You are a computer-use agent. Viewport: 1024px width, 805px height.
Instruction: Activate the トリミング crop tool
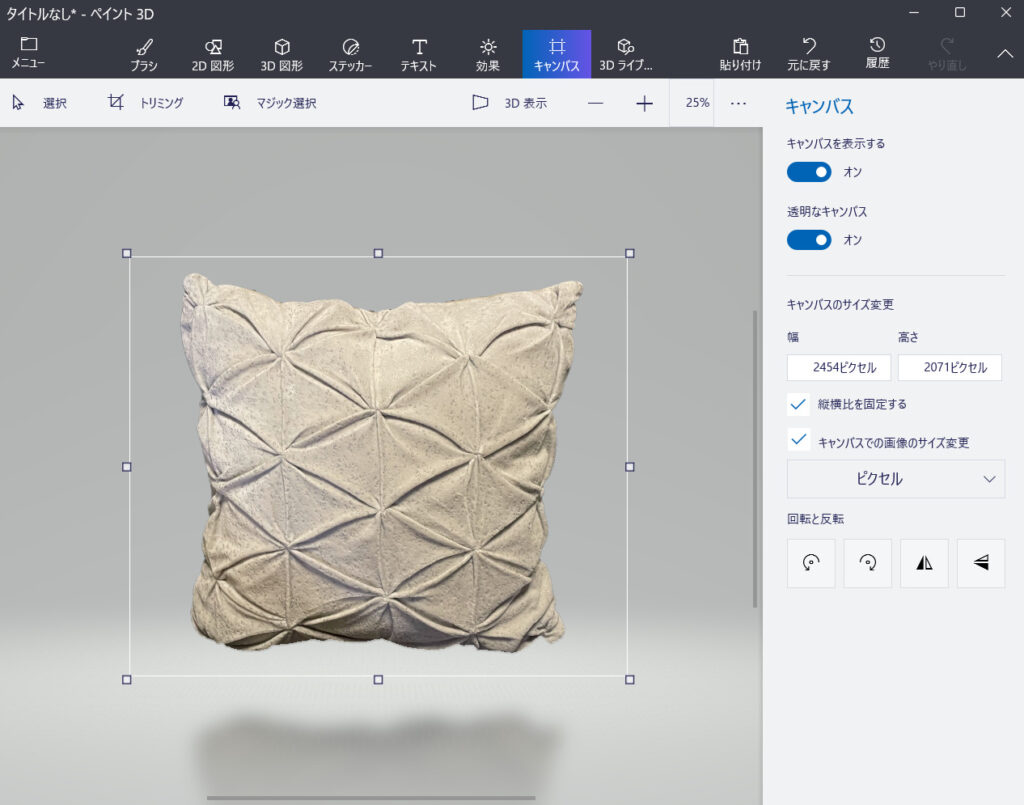146,103
